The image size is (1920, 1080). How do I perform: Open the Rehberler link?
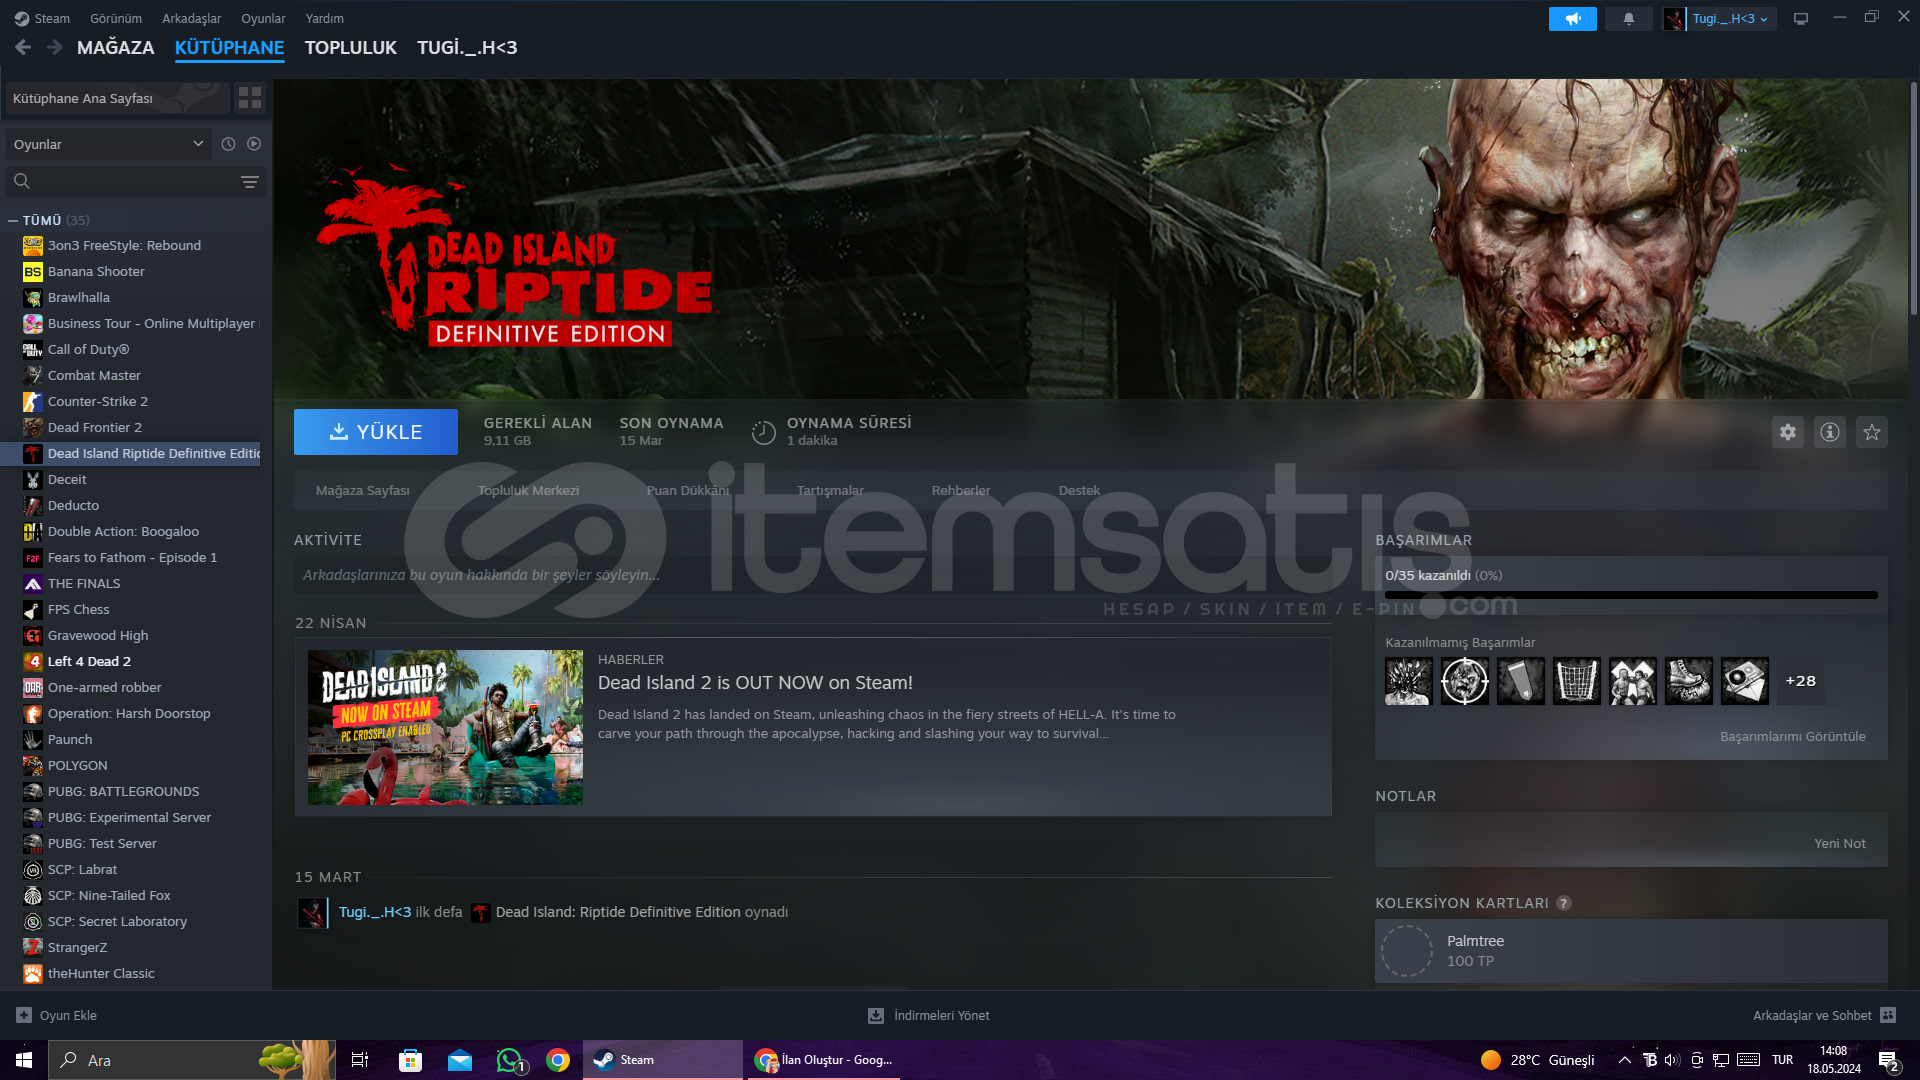[961, 490]
